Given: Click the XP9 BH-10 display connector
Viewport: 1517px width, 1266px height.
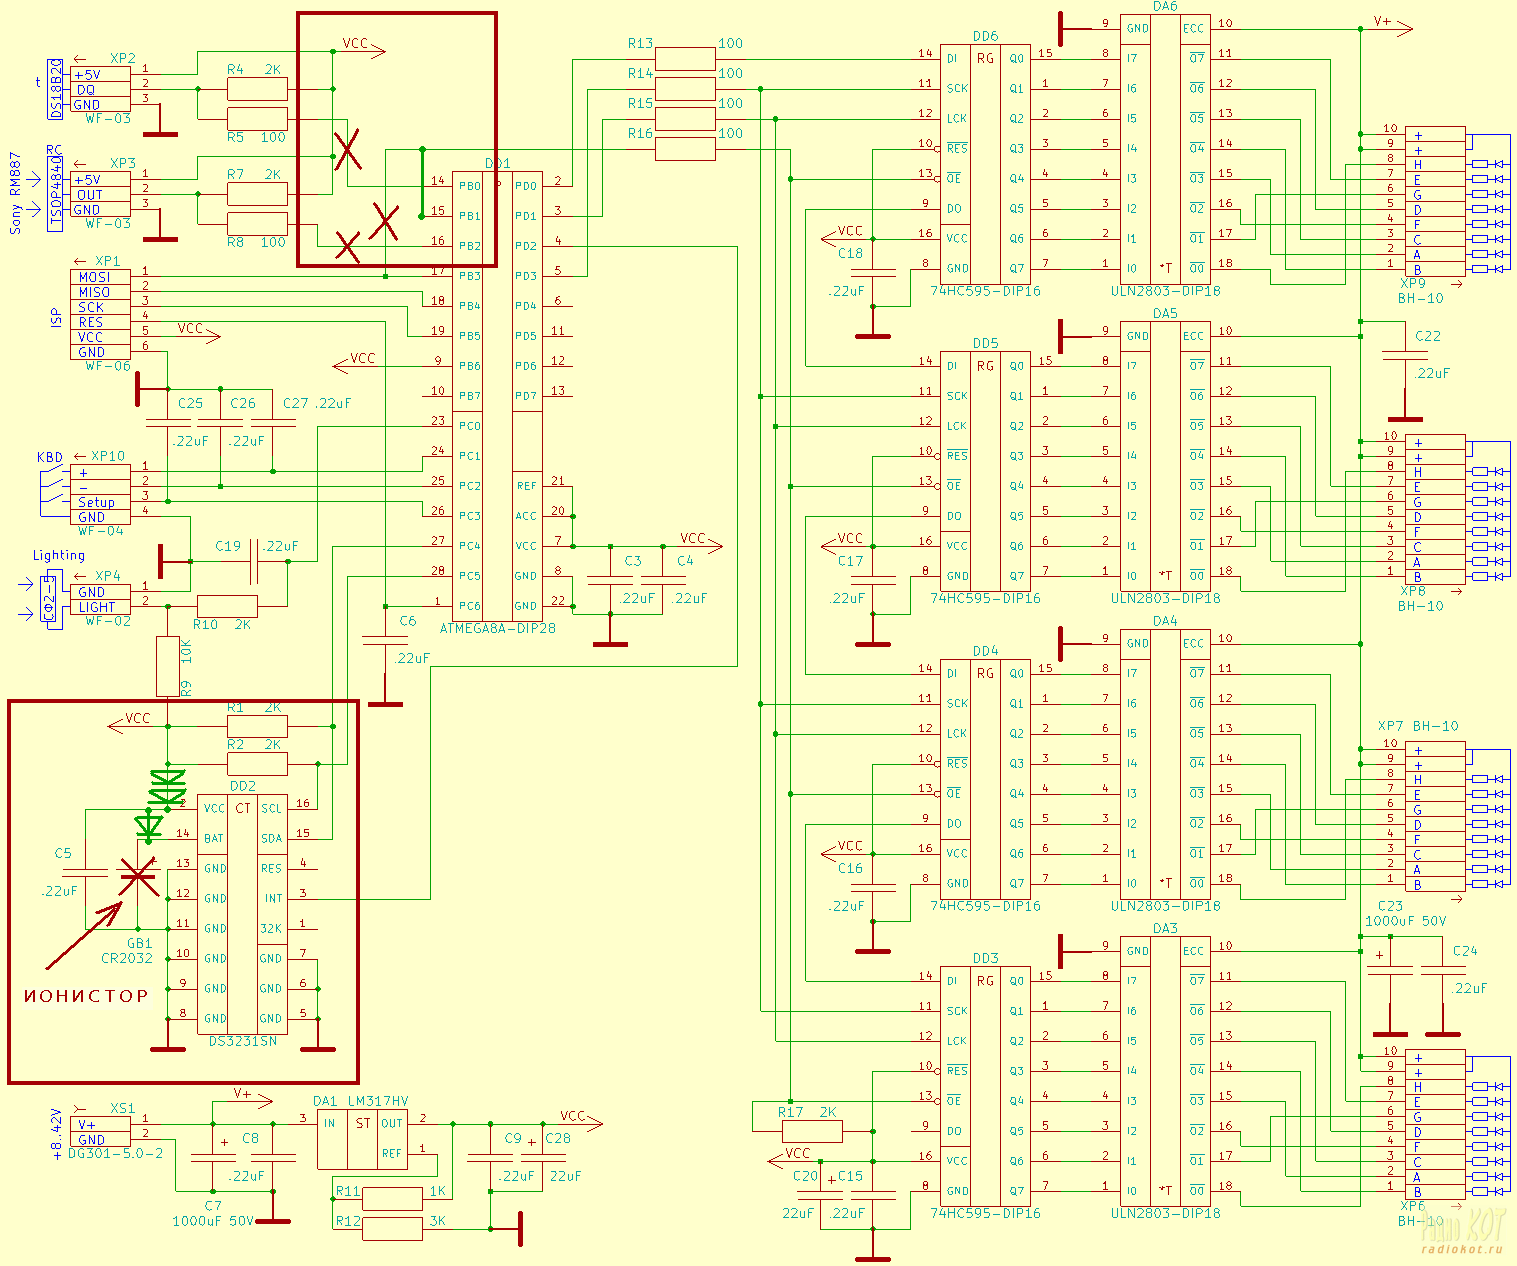Looking at the screenshot, I should pos(1435,201).
